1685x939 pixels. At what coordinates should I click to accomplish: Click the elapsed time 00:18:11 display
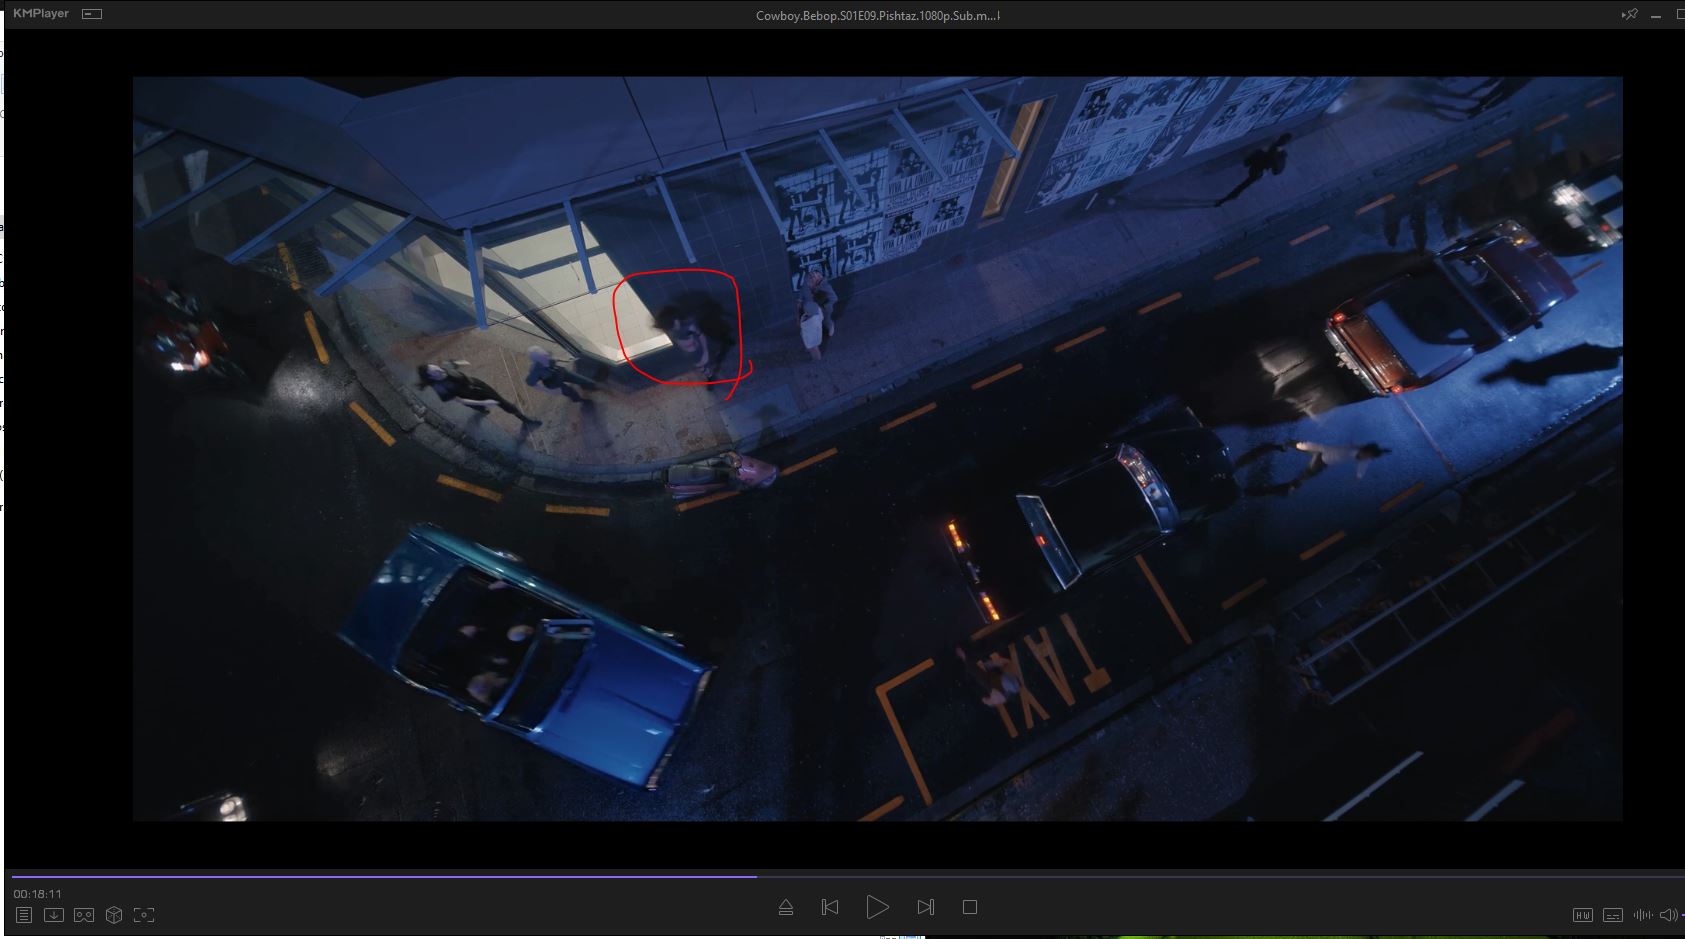(38, 894)
